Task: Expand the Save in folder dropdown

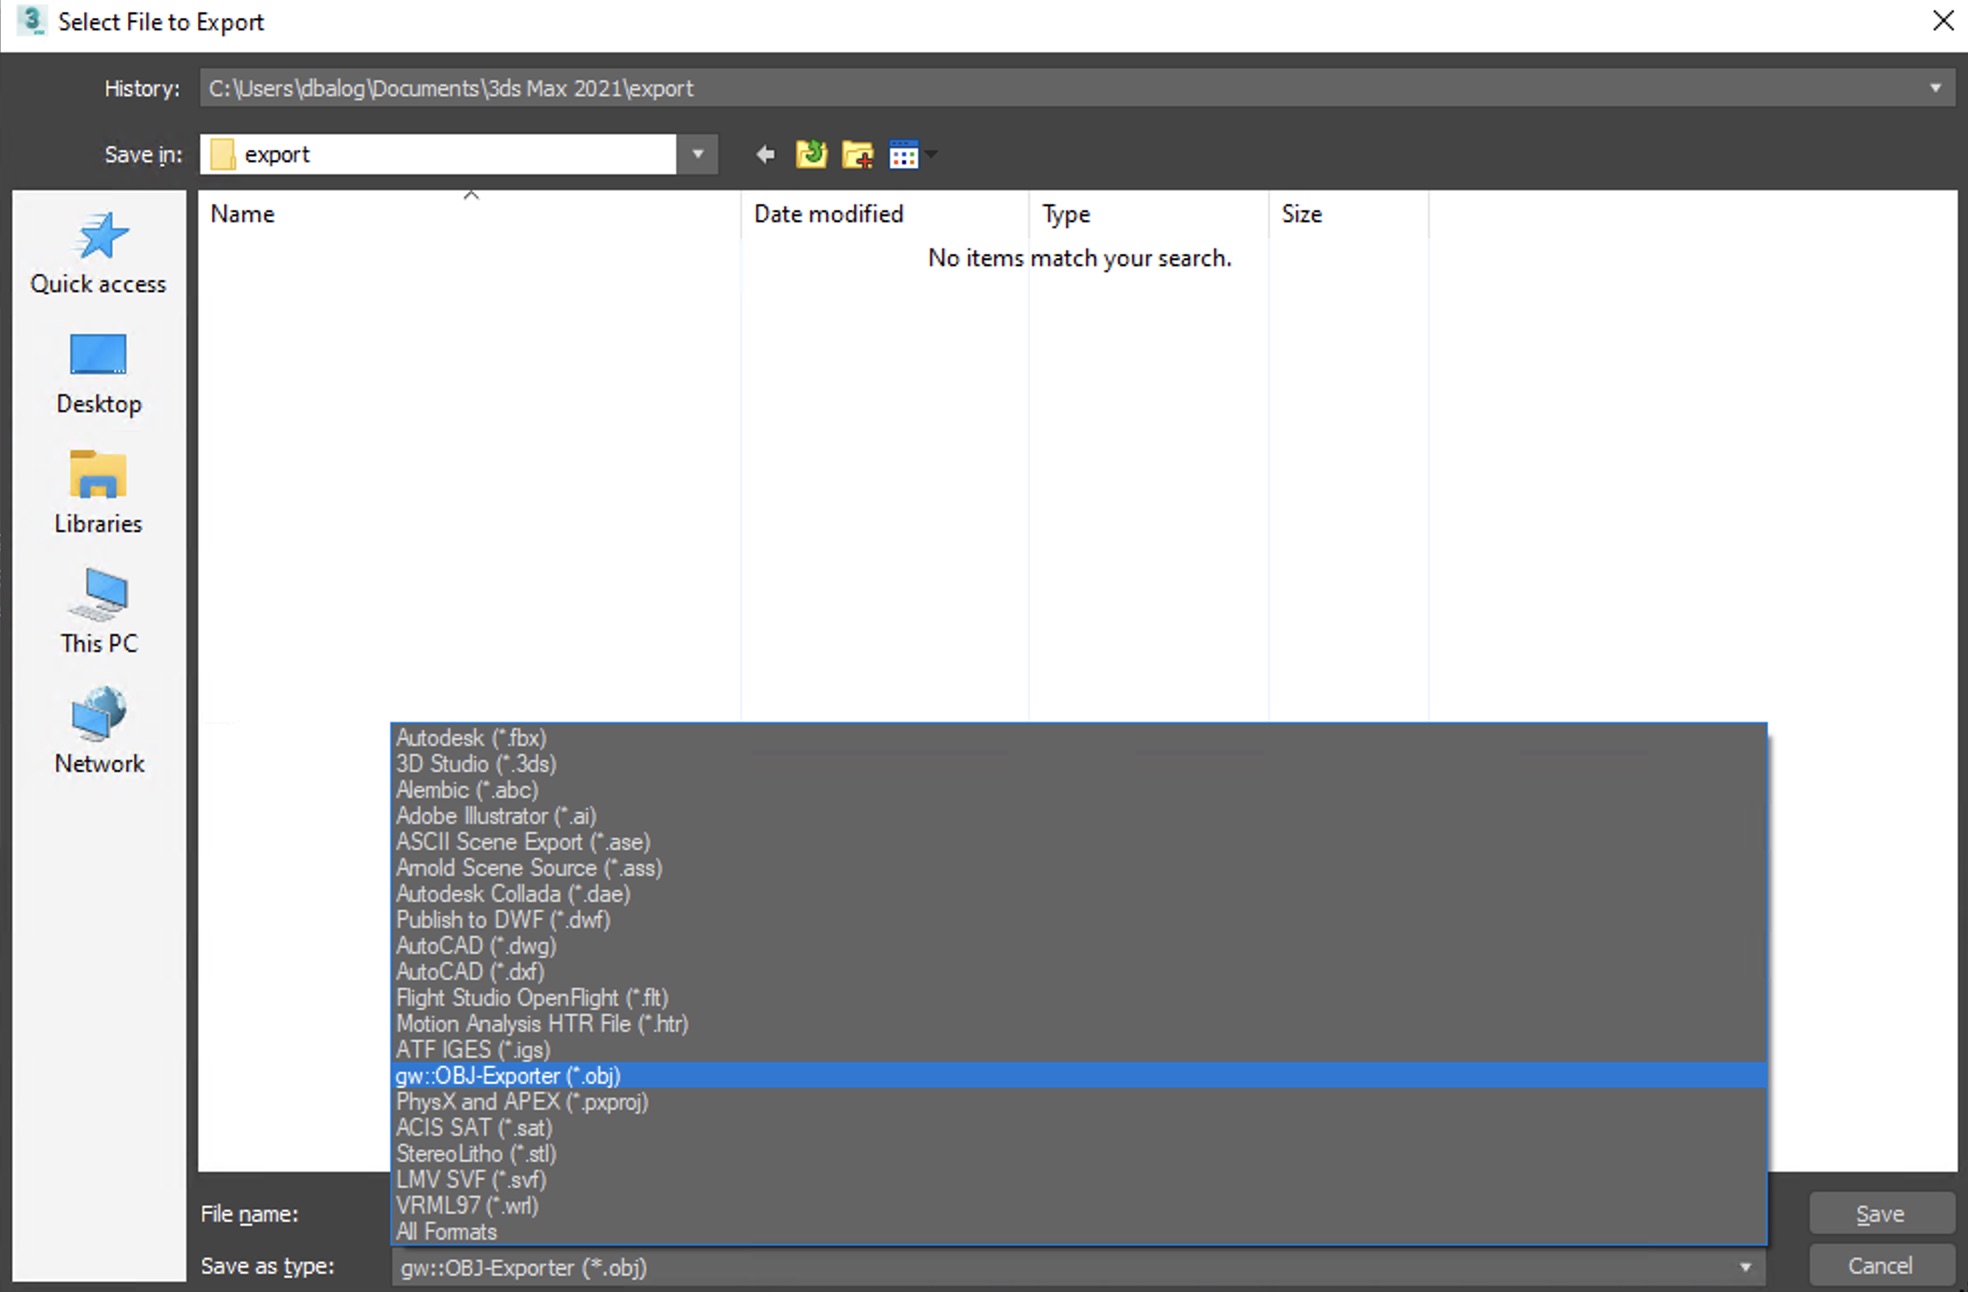Action: click(698, 154)
